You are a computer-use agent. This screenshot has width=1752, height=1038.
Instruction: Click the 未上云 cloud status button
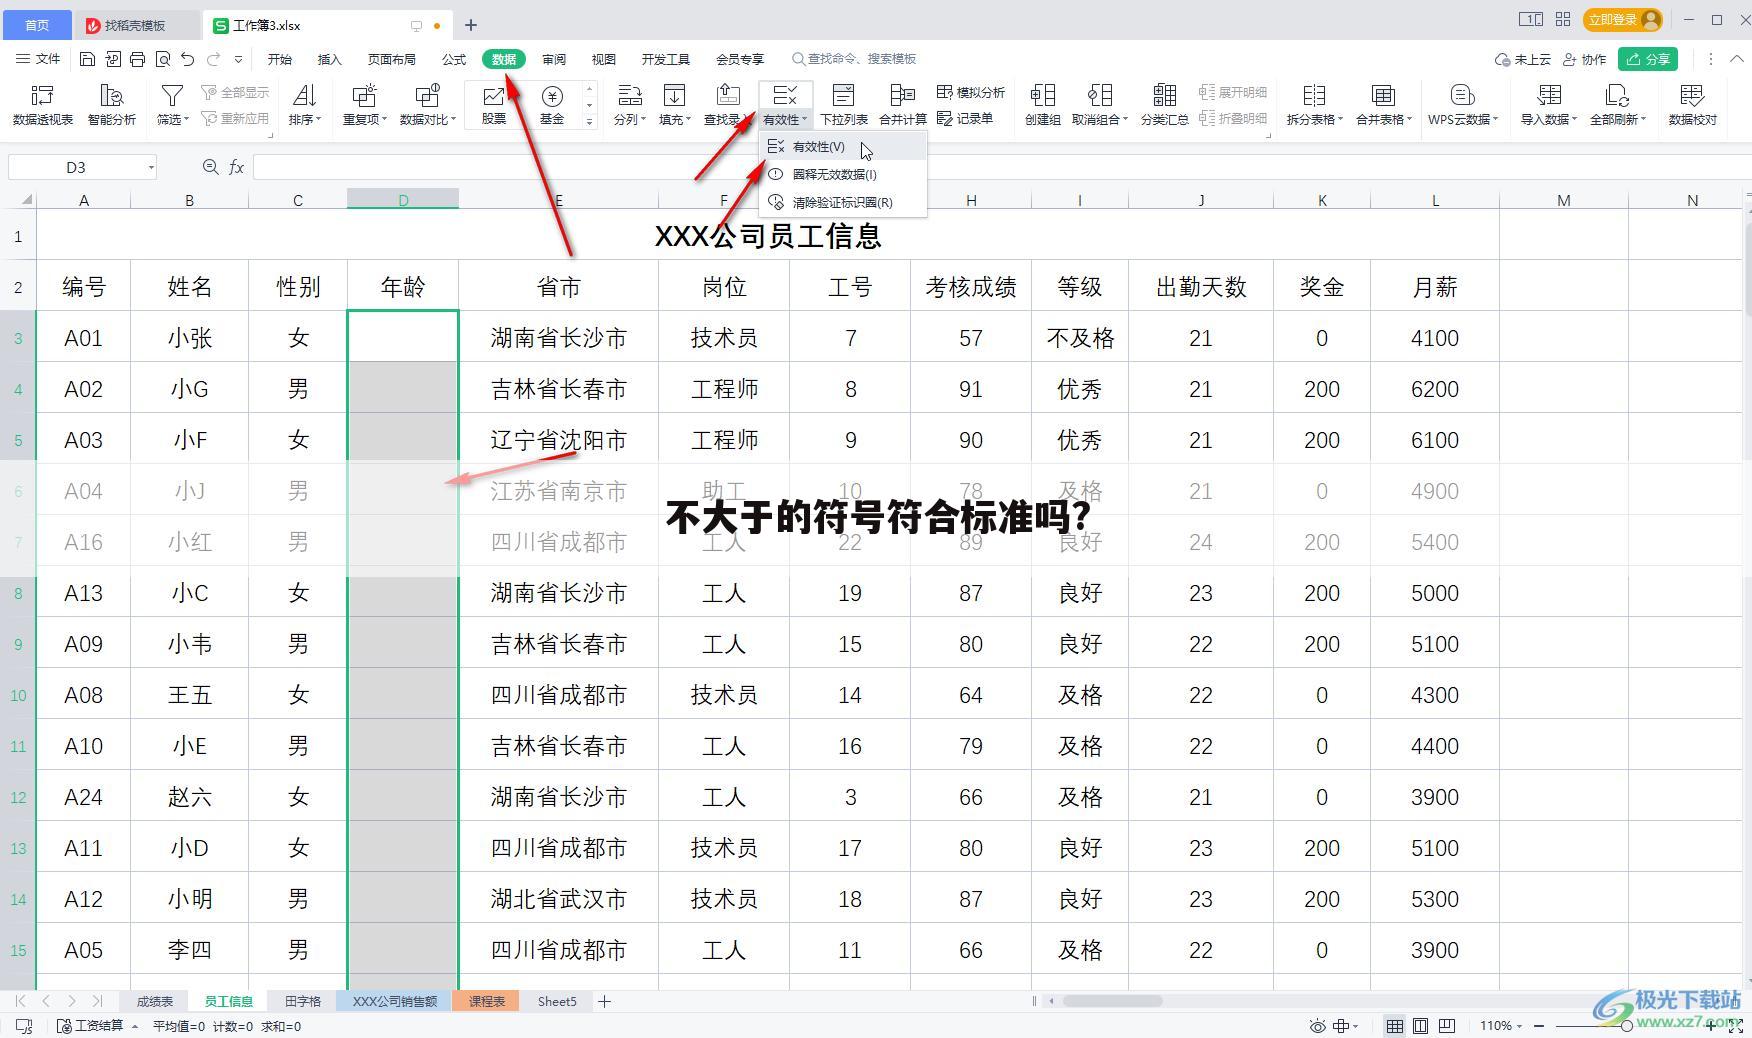tap(1522, 59)
